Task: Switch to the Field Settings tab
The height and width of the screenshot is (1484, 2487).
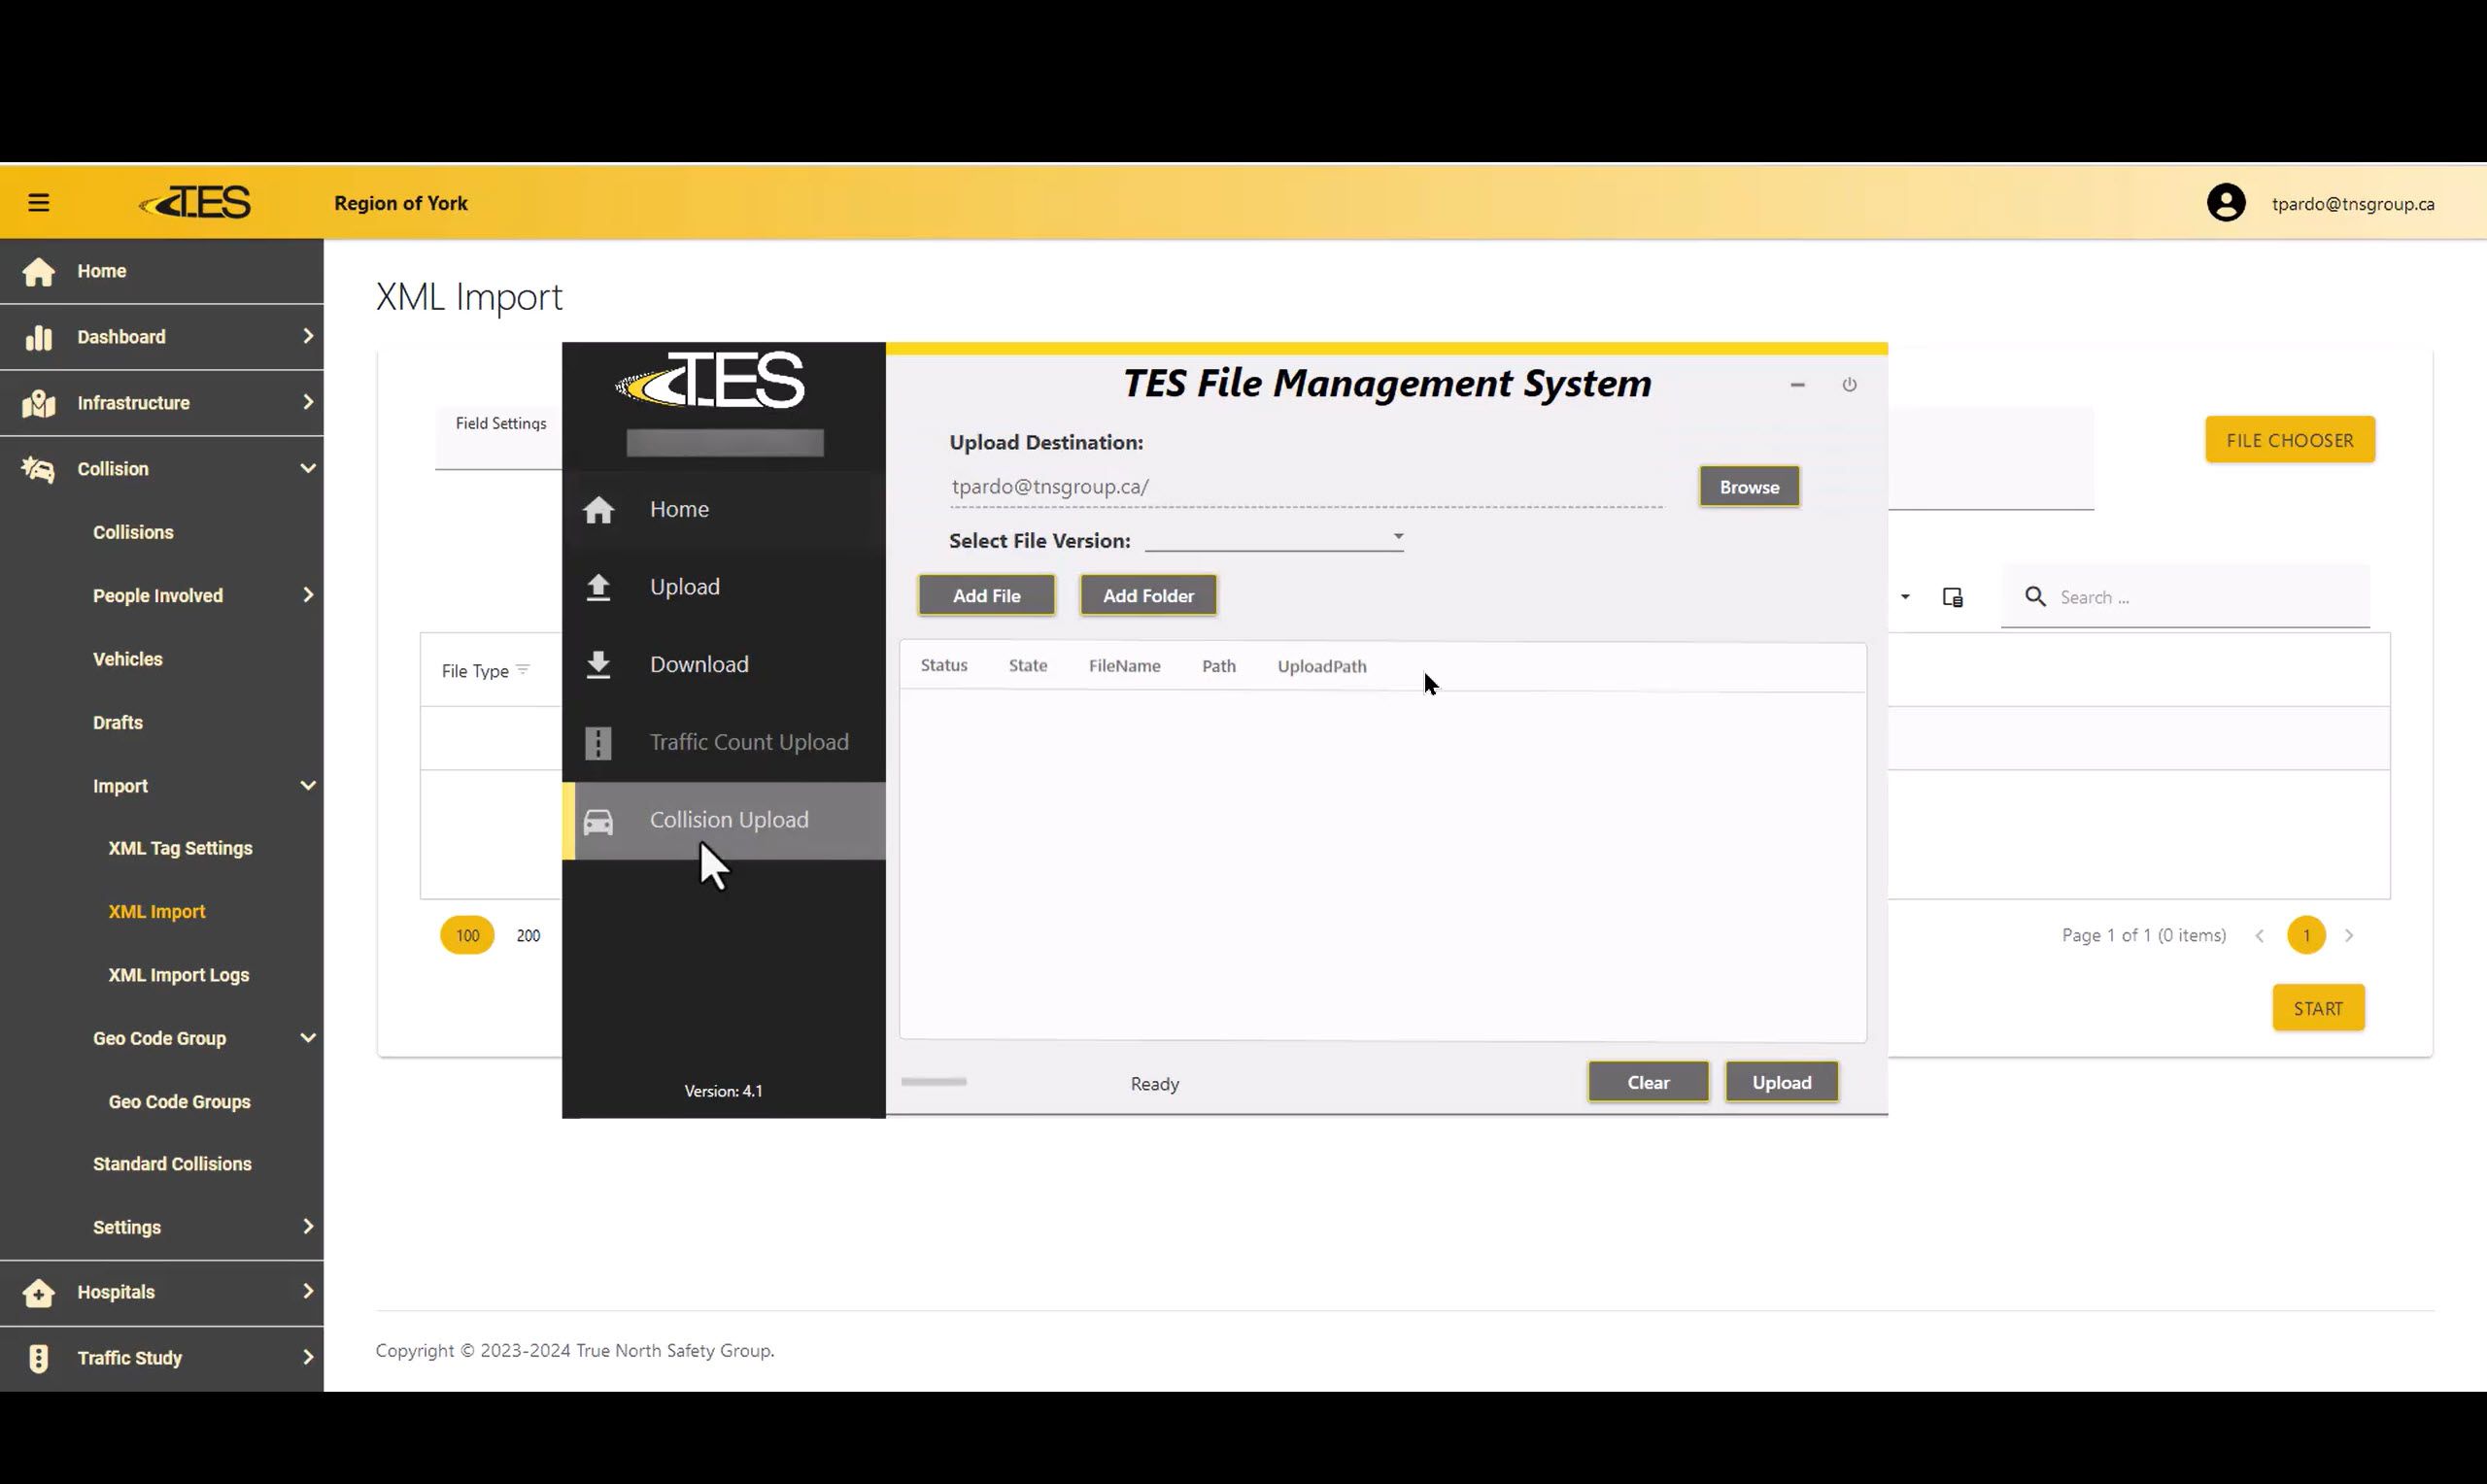Action: tap(501, 424)
